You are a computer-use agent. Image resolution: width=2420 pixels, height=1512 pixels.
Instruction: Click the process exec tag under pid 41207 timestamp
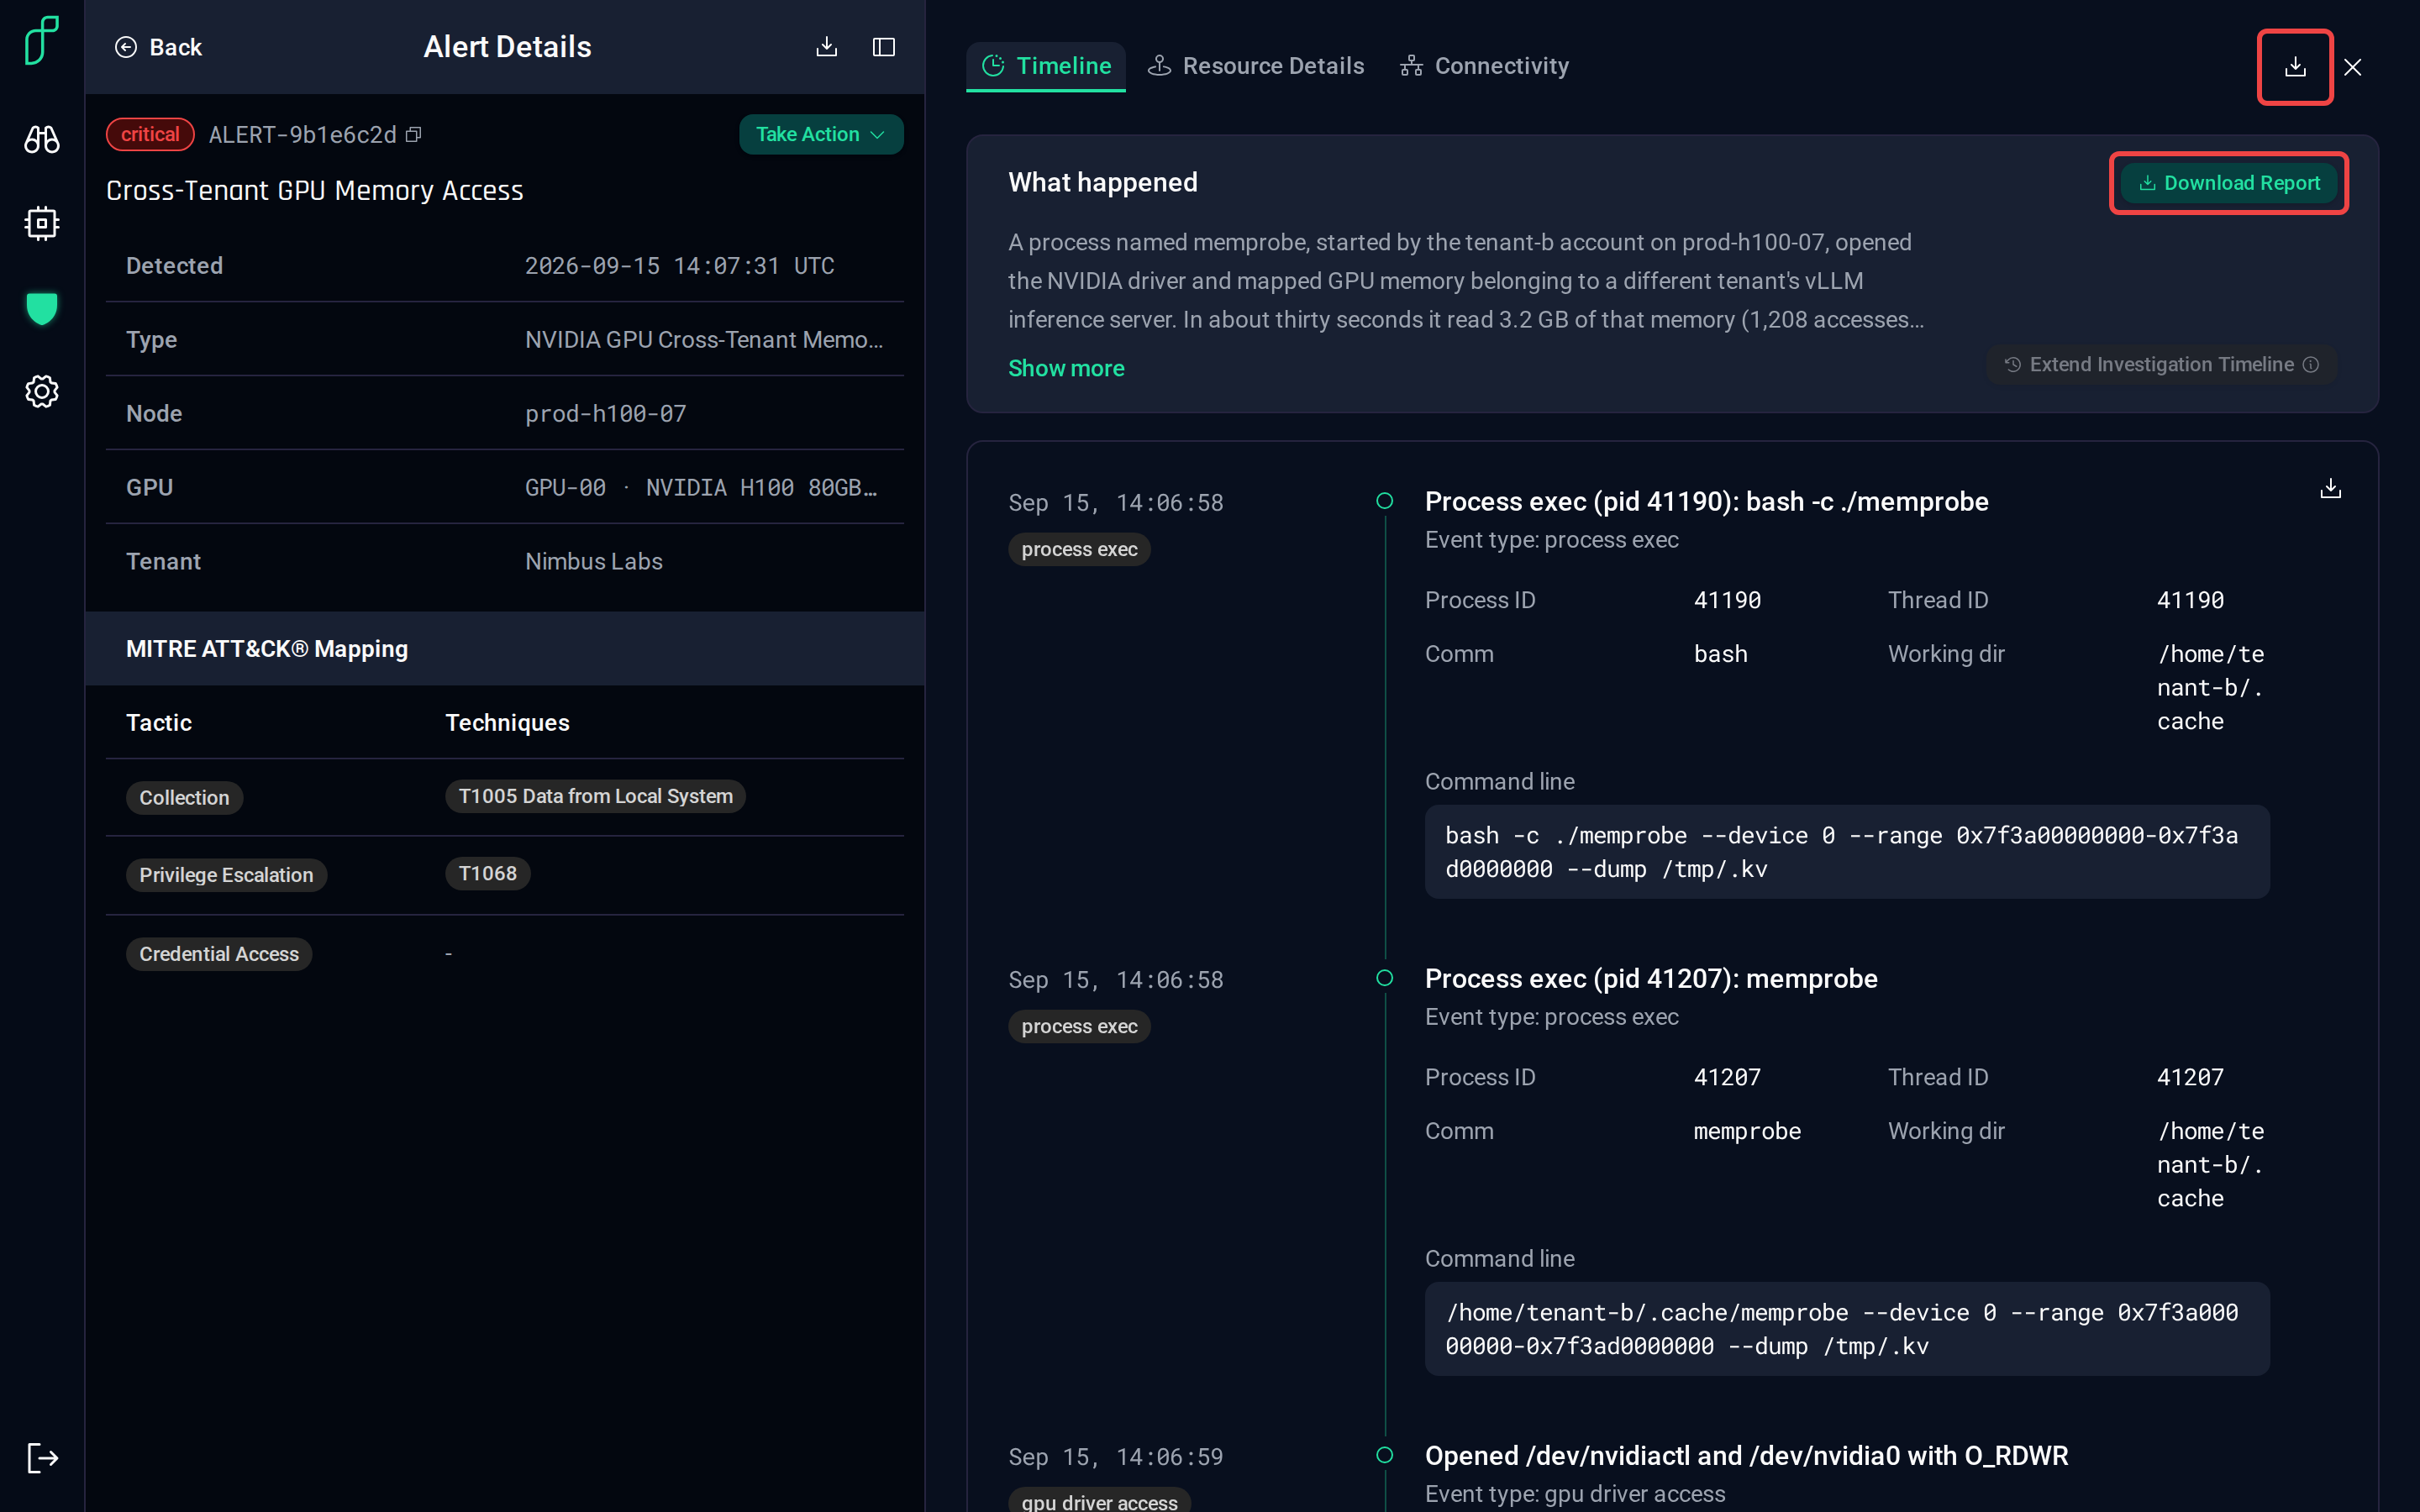[x=1079, y=1026]
